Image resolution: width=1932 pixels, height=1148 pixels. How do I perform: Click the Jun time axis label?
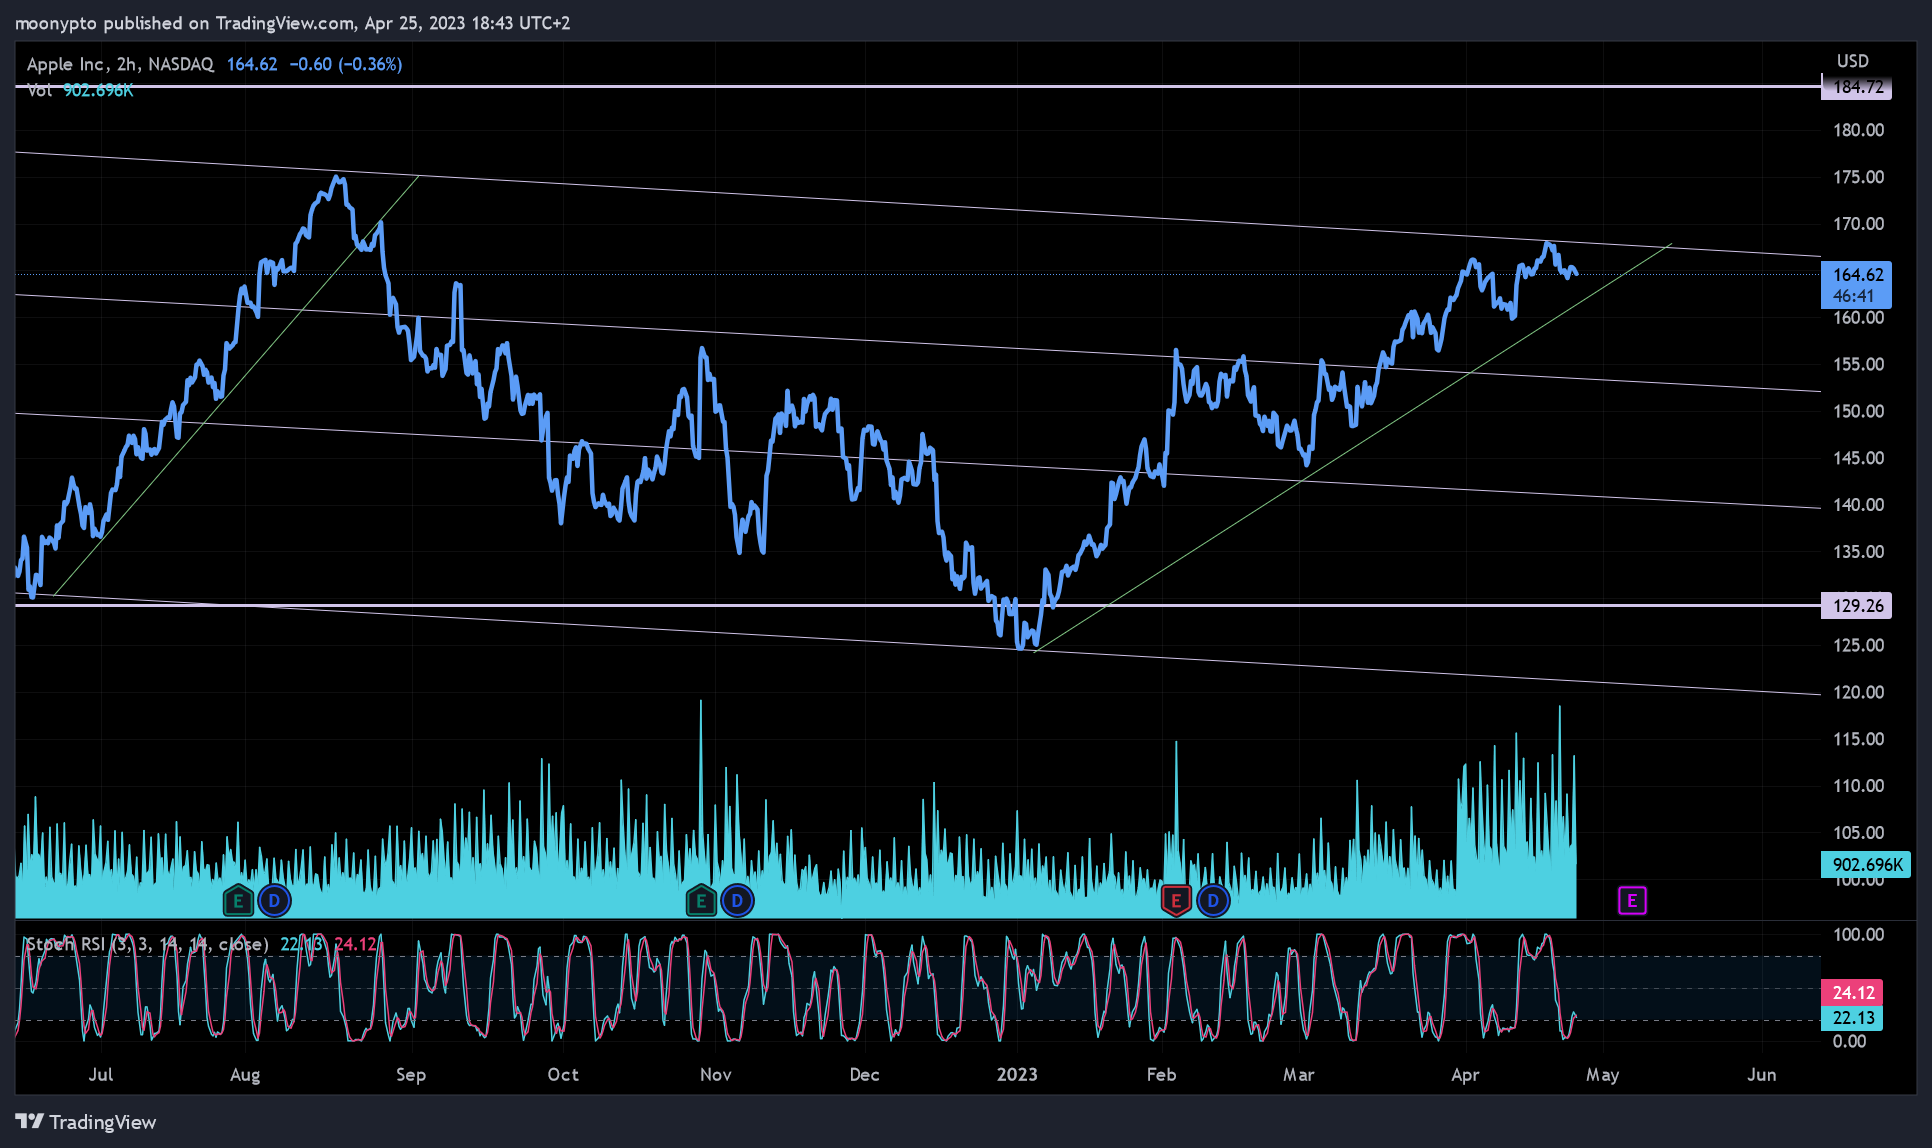point(1761,1074)
